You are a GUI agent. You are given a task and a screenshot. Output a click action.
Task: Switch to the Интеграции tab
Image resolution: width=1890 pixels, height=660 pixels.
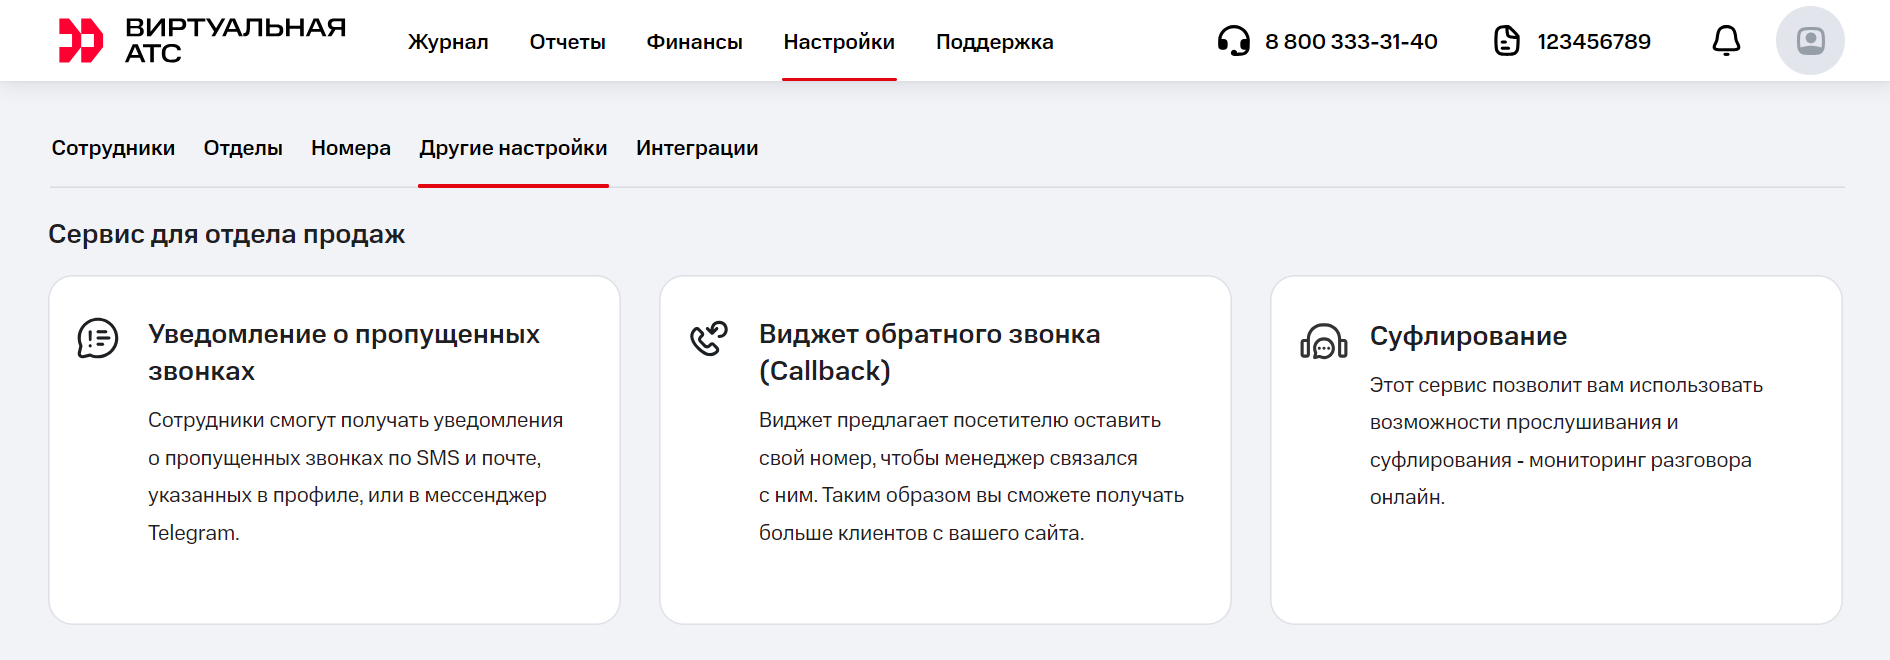point(697,148)
